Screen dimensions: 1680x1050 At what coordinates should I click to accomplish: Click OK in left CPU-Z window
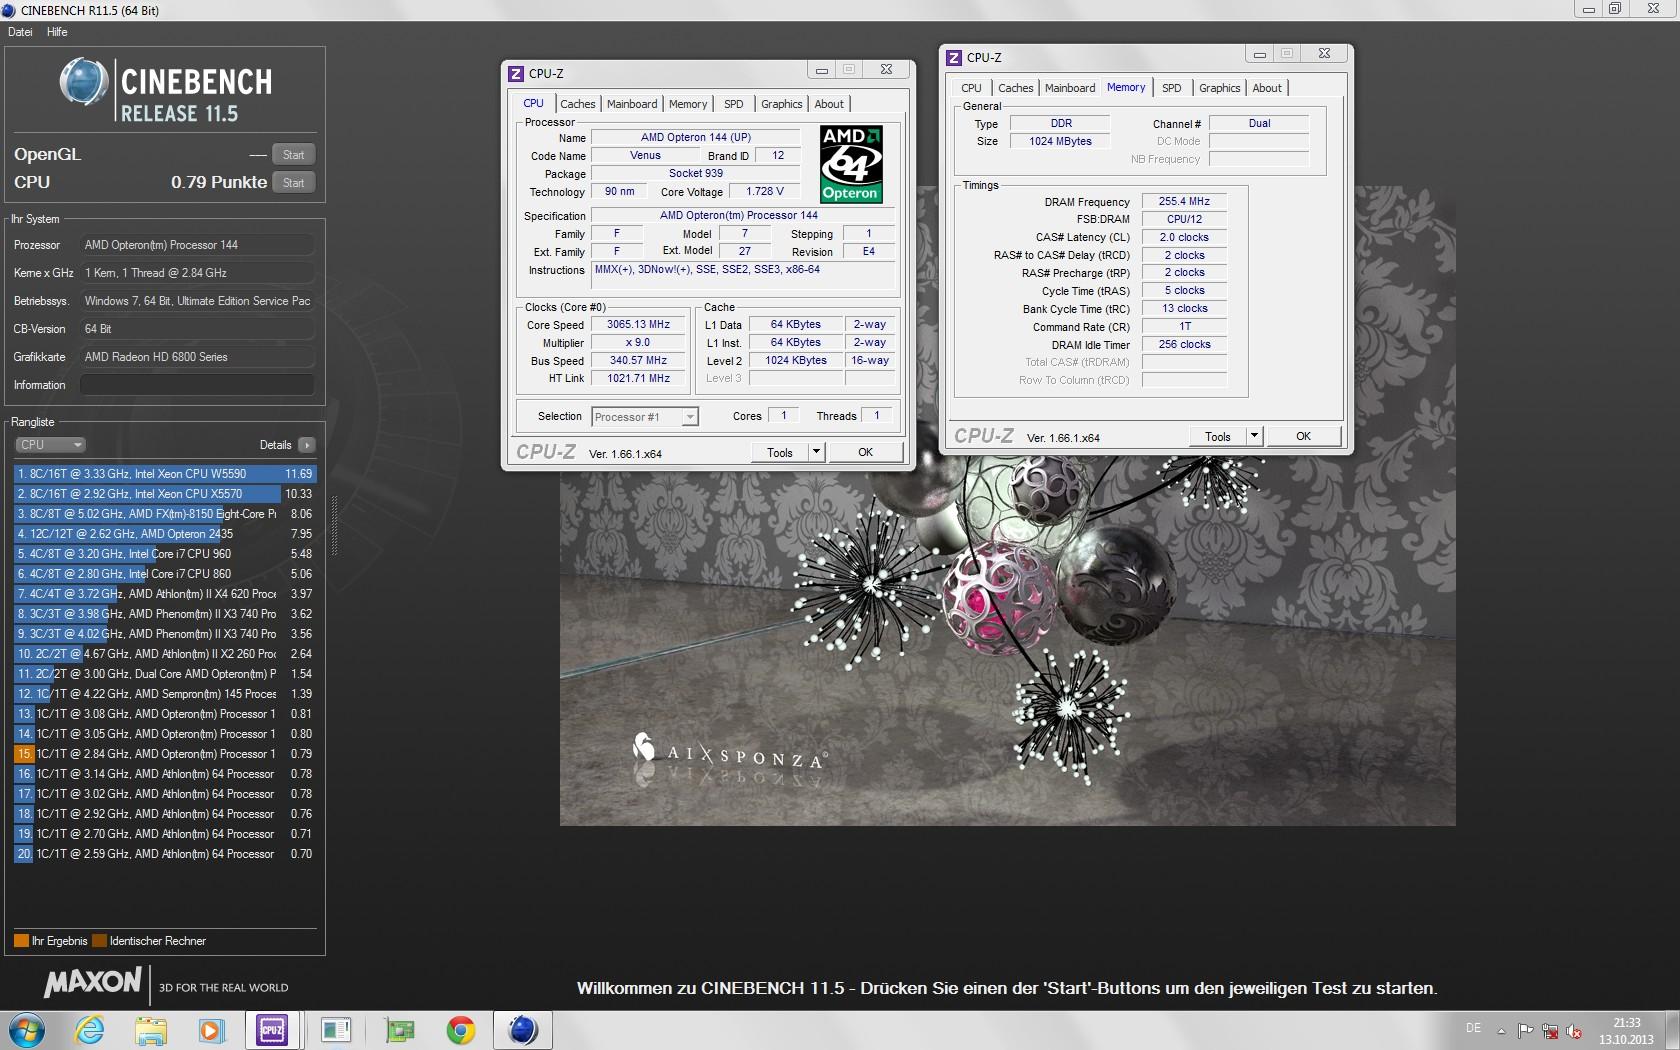click(866, 453)
